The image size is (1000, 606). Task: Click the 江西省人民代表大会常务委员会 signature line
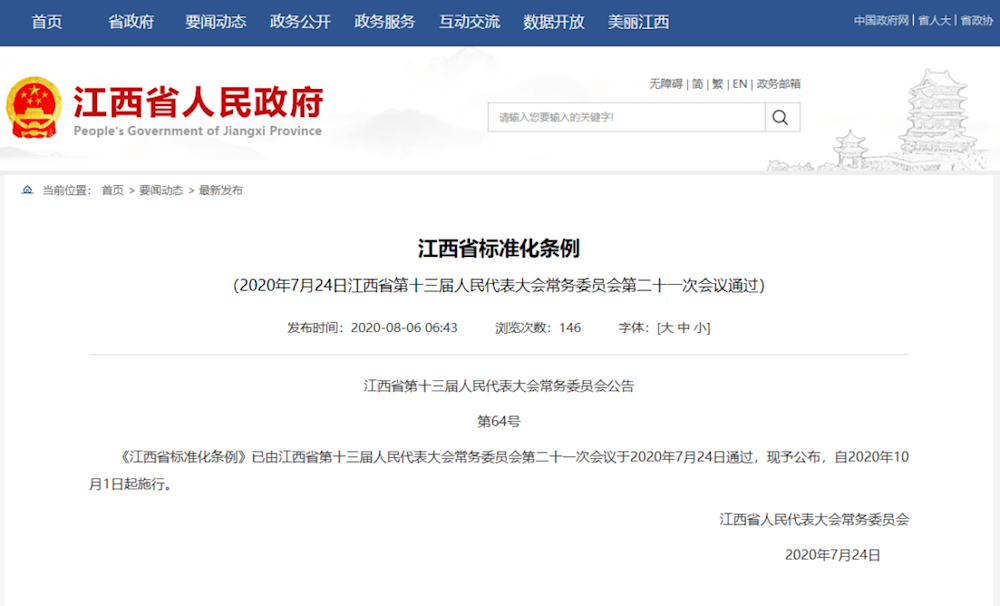coord(814,520)
